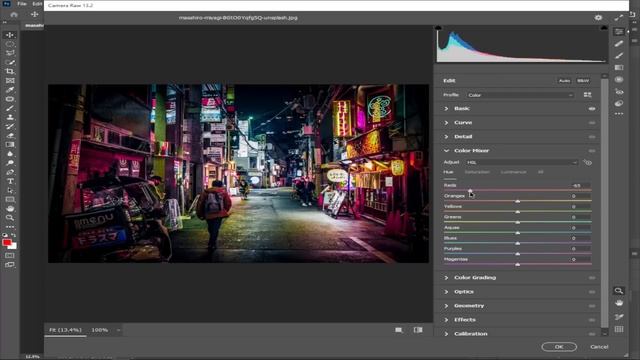The height and width of the screenshot is (360, 640).
Task: Click the Cancel button
Action: tap(599, 347)
